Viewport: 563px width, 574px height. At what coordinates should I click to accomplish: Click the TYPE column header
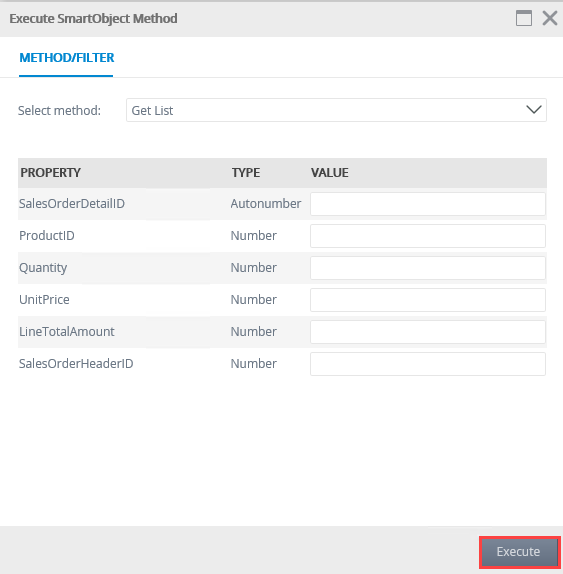[246, 173]
